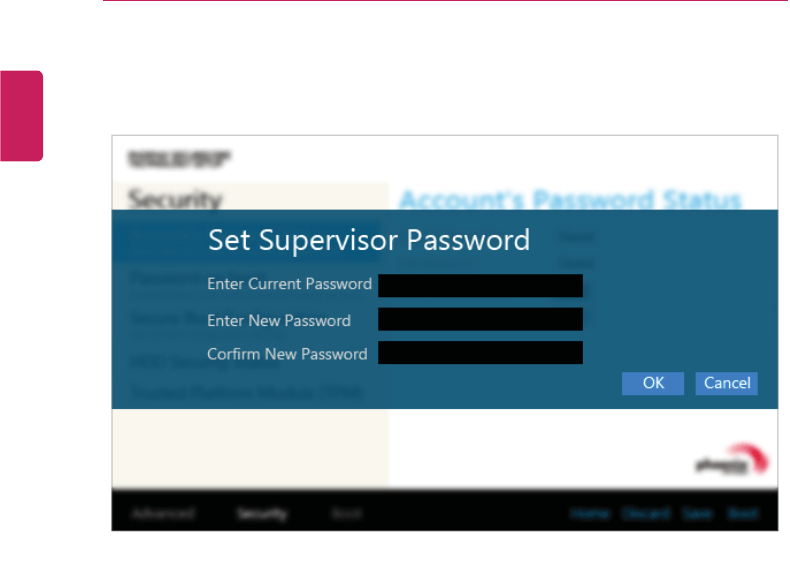Open the Boot tab in bottom bar
The width and height of the screenshot is (790, 567).
pyautogui.click(x=346, y=514)
